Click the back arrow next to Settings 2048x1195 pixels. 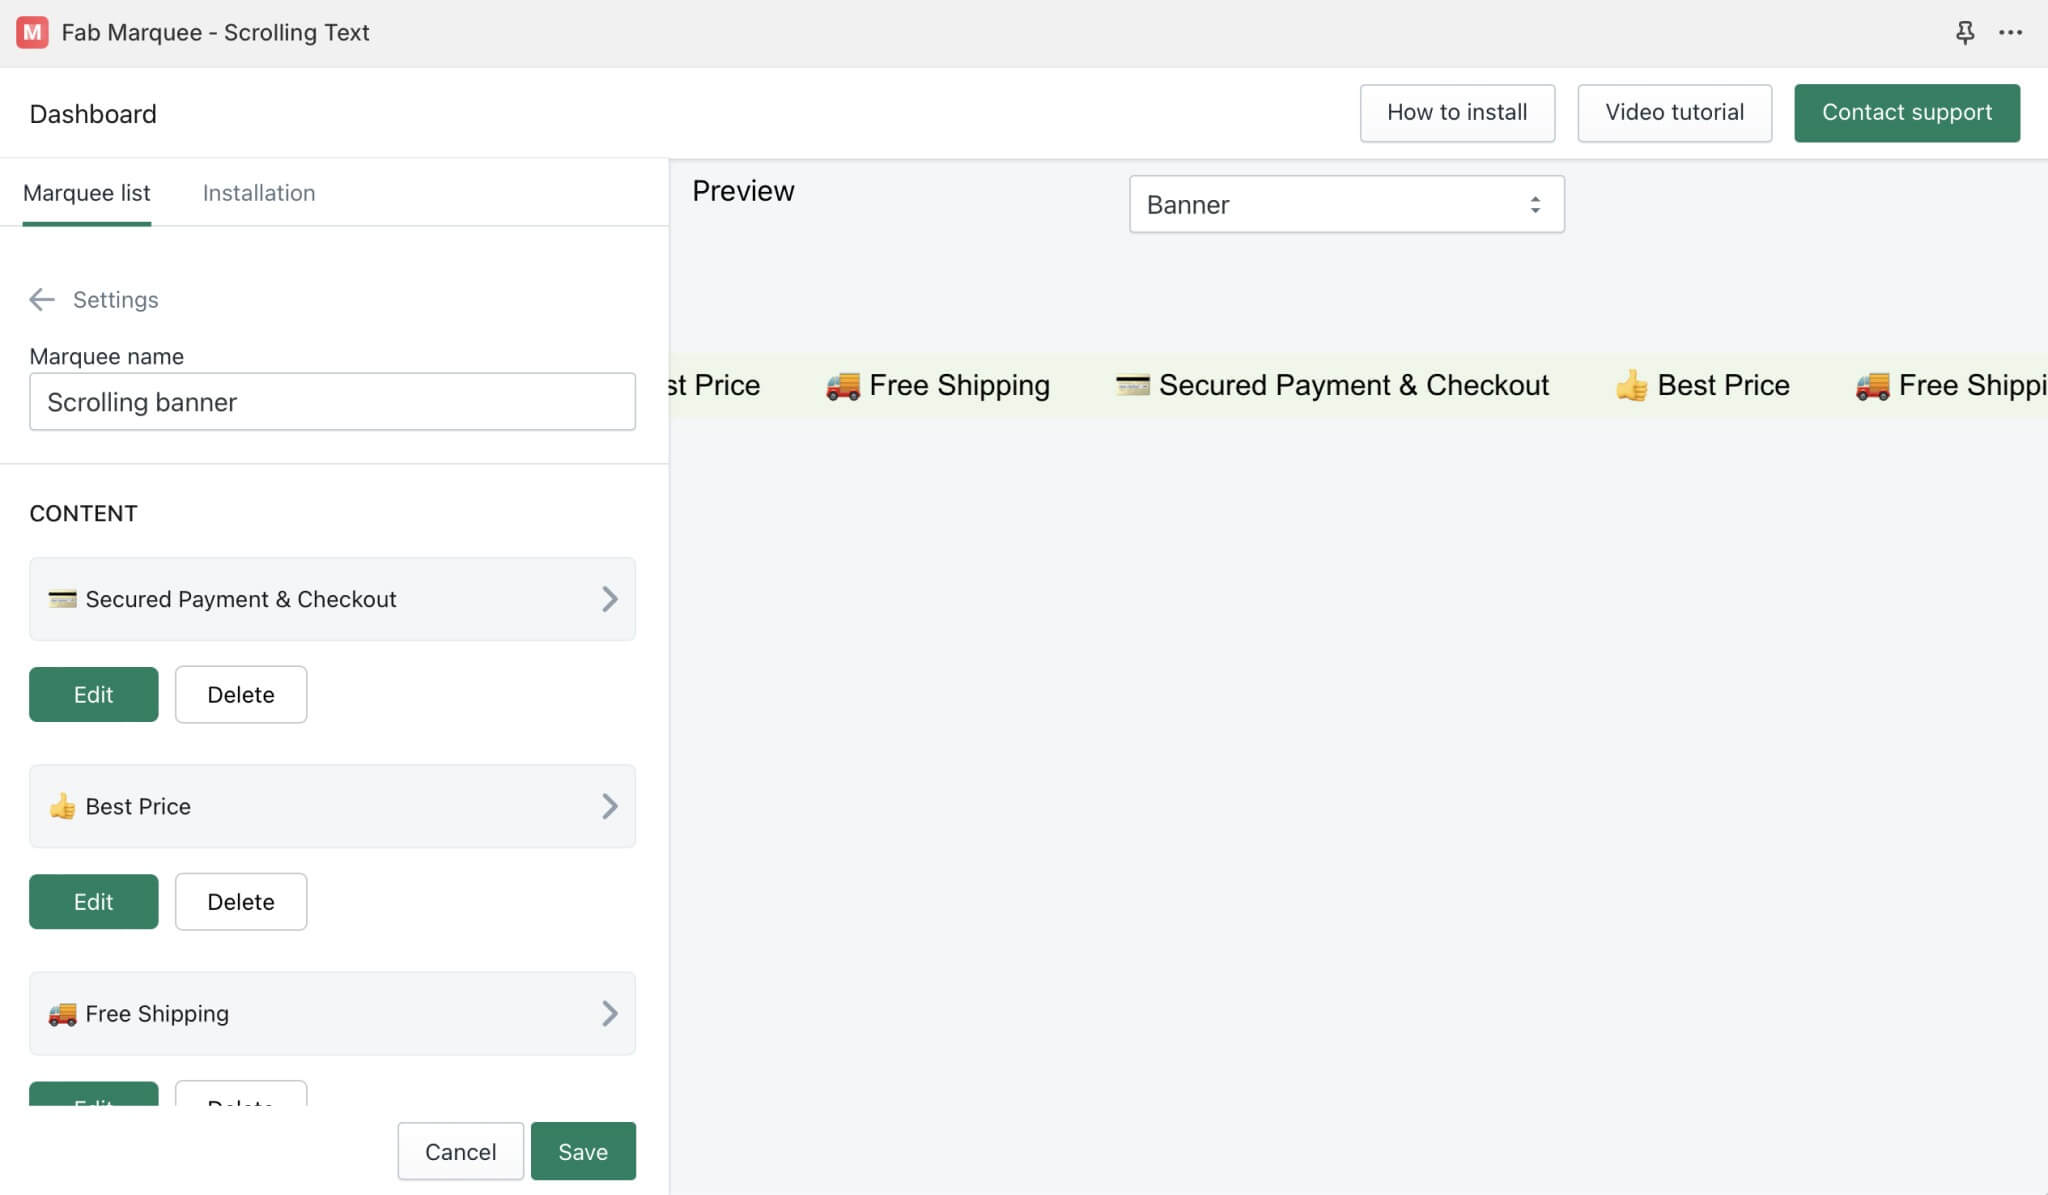coord(41,299)
